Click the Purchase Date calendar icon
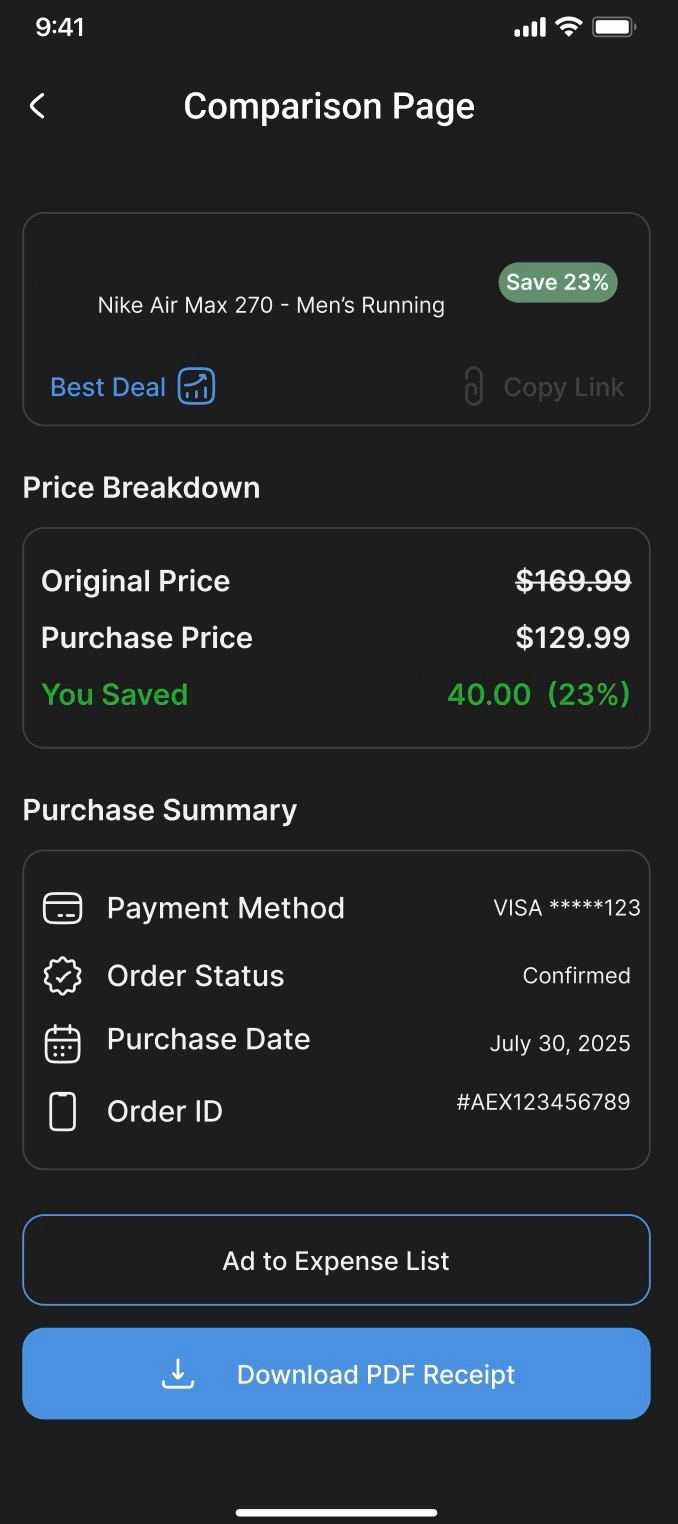 click(x=62, y=1043)
